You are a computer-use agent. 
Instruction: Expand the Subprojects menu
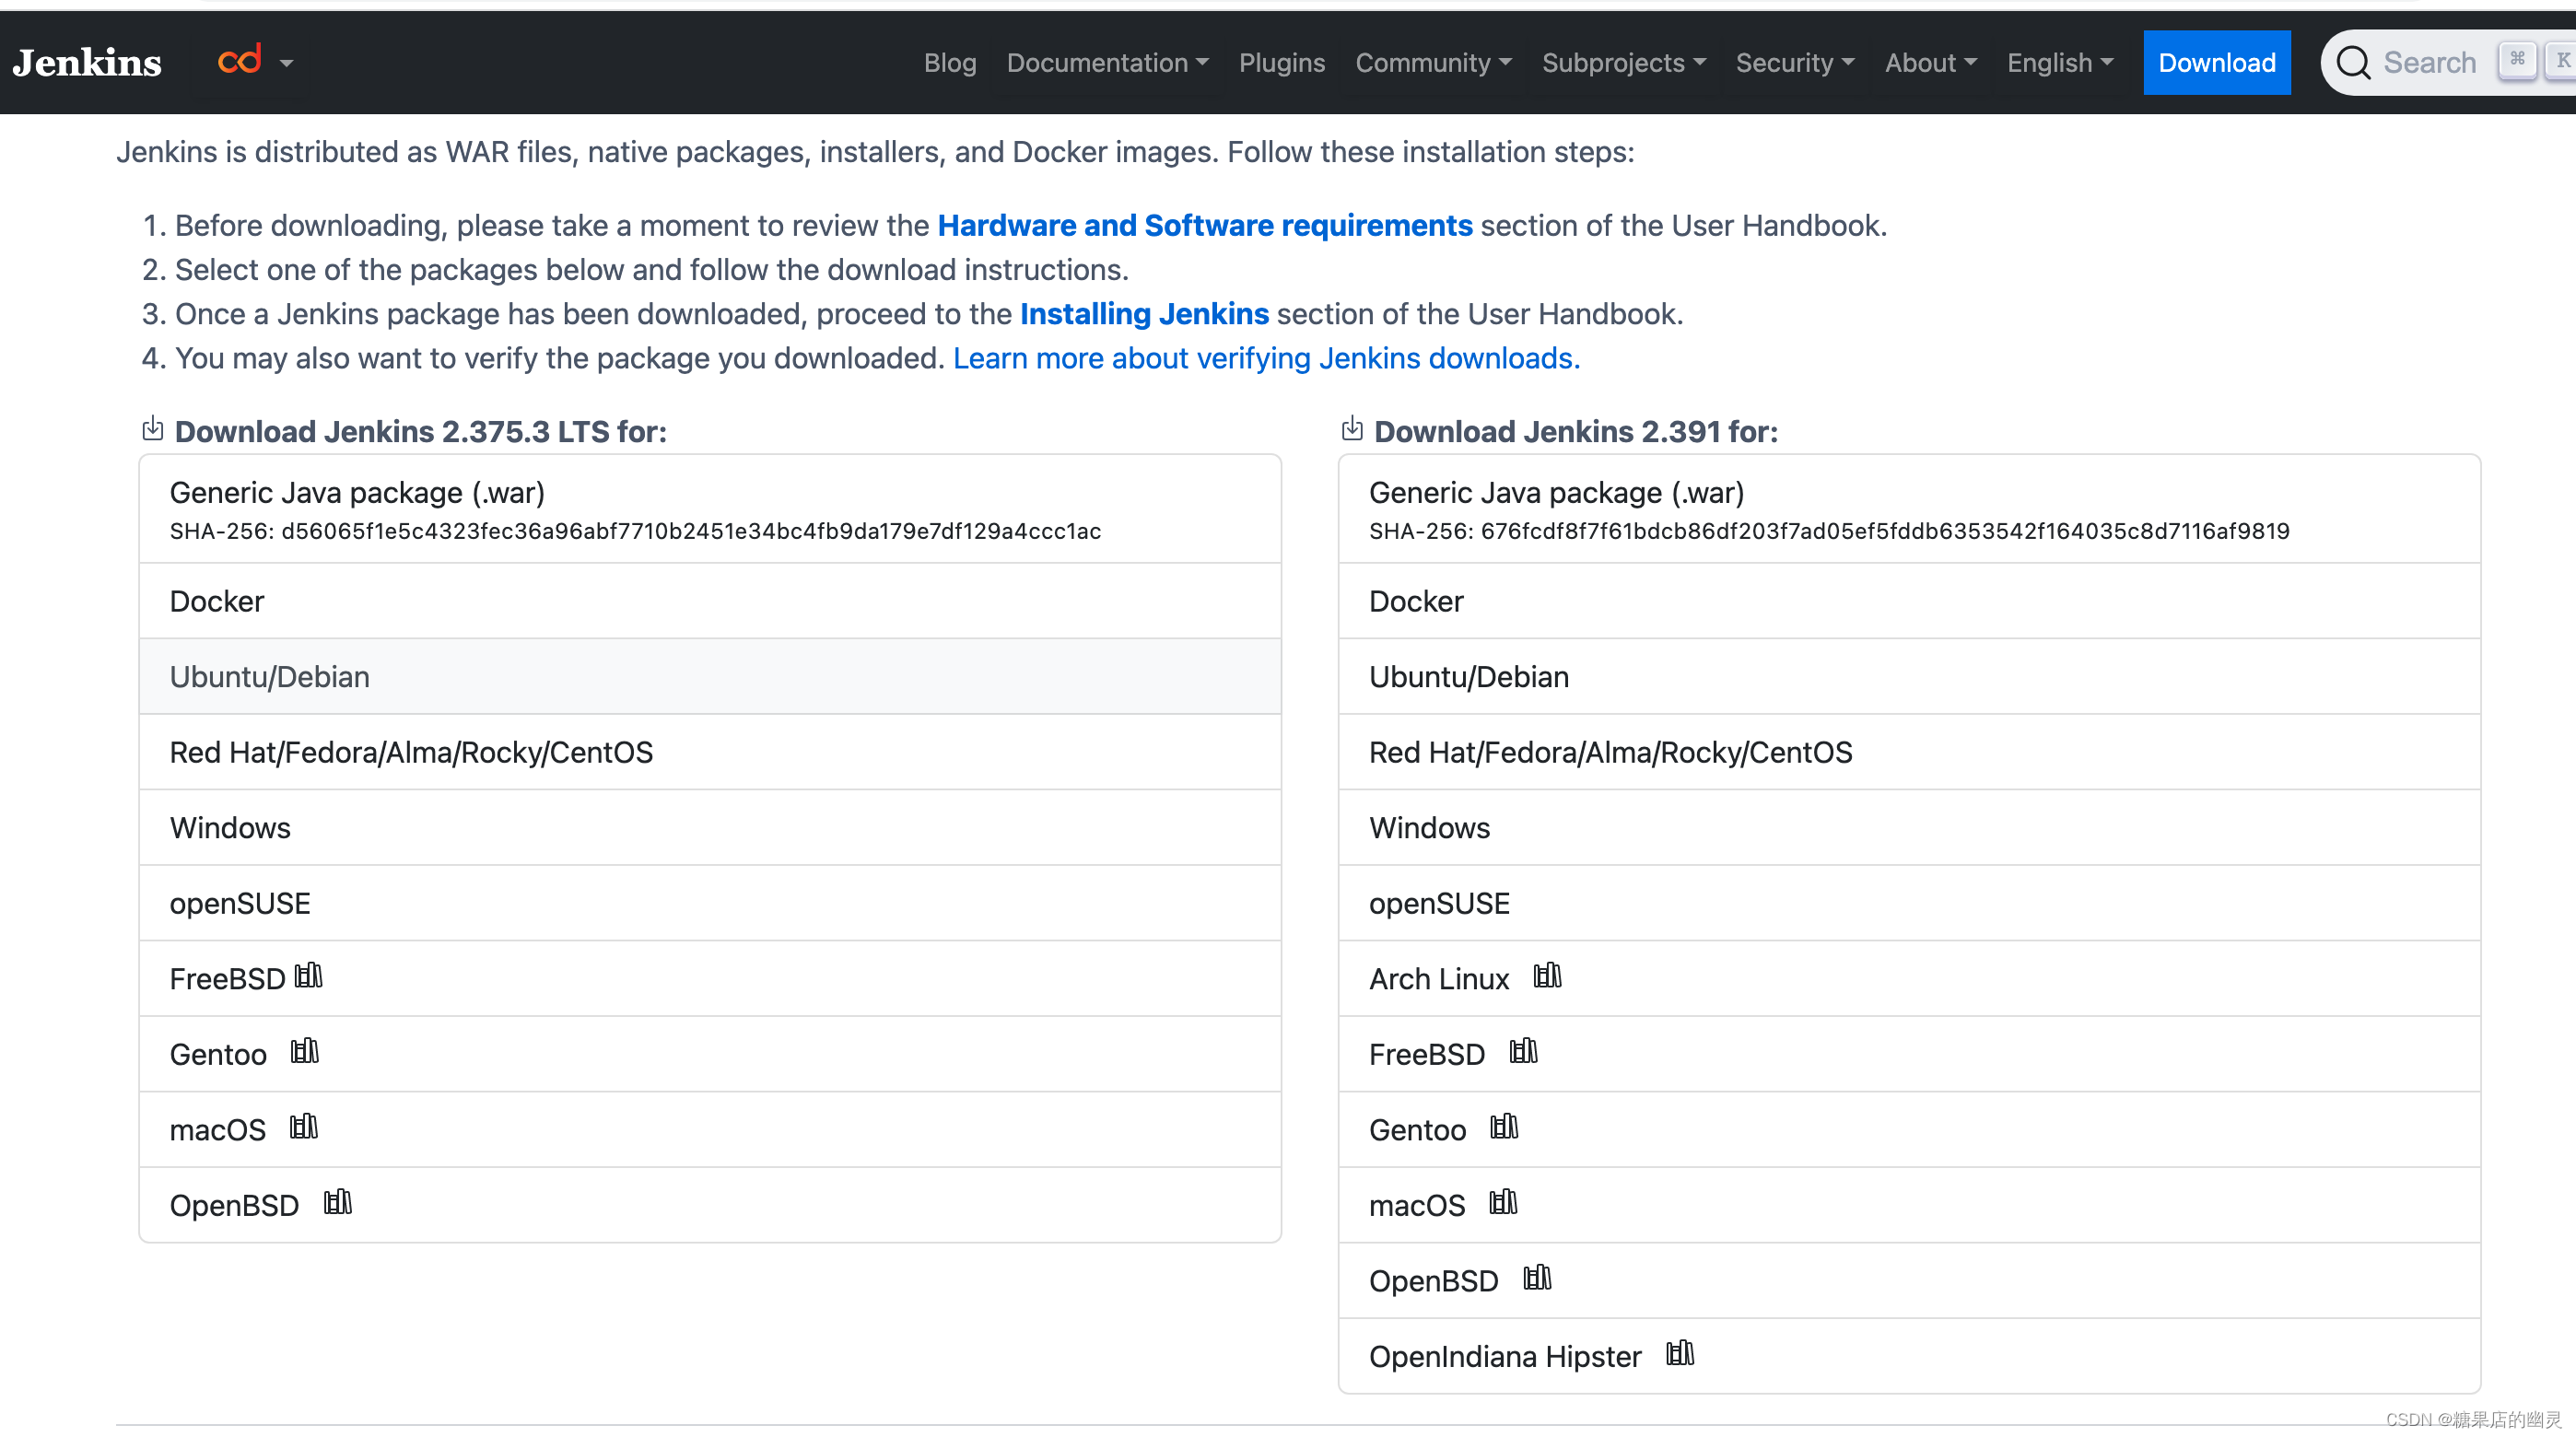(1623, 63)
